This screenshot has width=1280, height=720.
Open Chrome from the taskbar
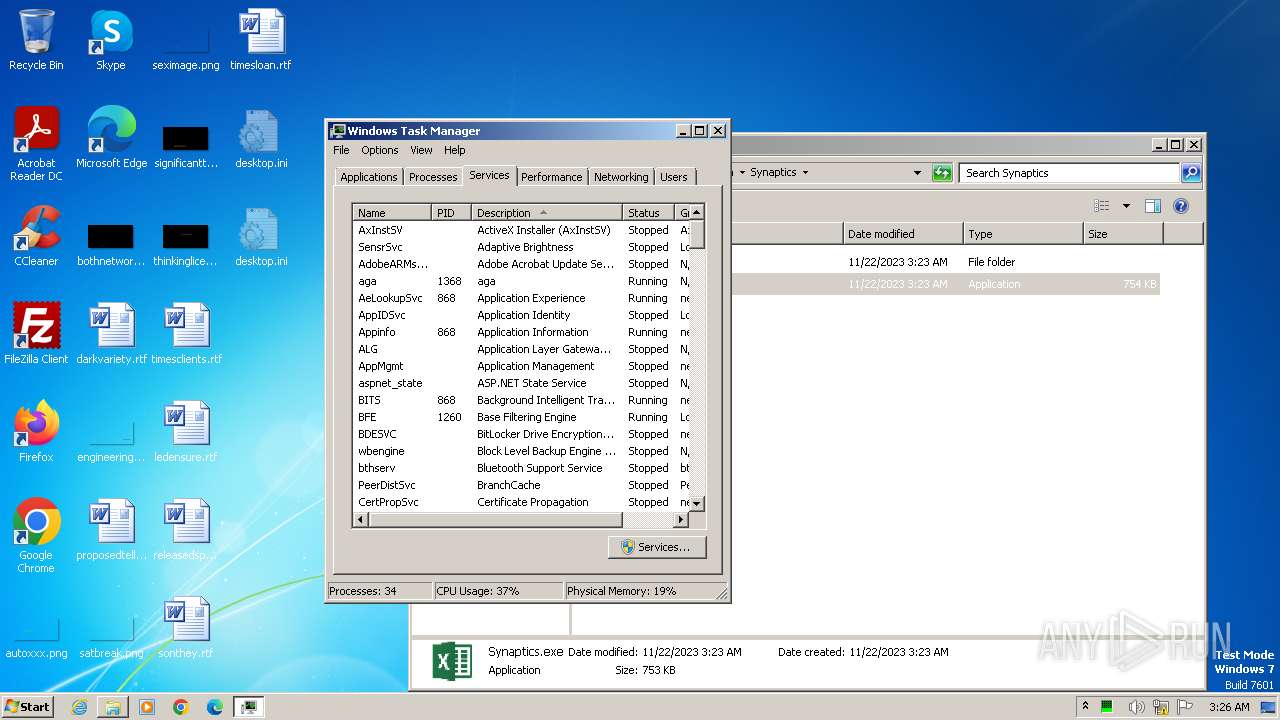181,707
